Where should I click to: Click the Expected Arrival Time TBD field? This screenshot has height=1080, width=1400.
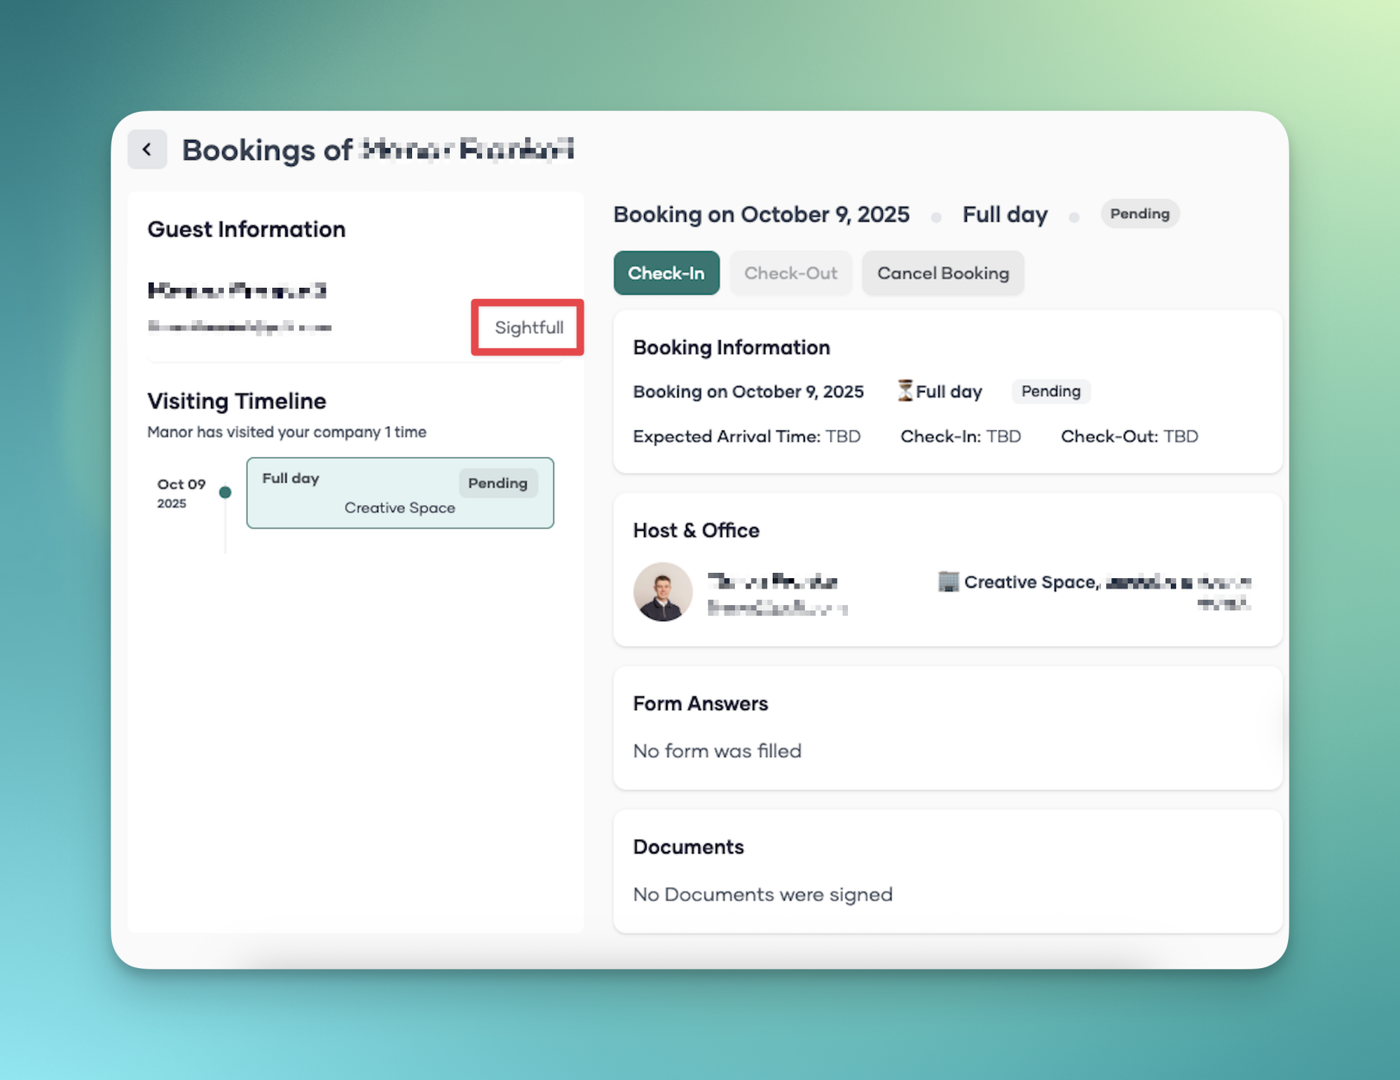746,436
